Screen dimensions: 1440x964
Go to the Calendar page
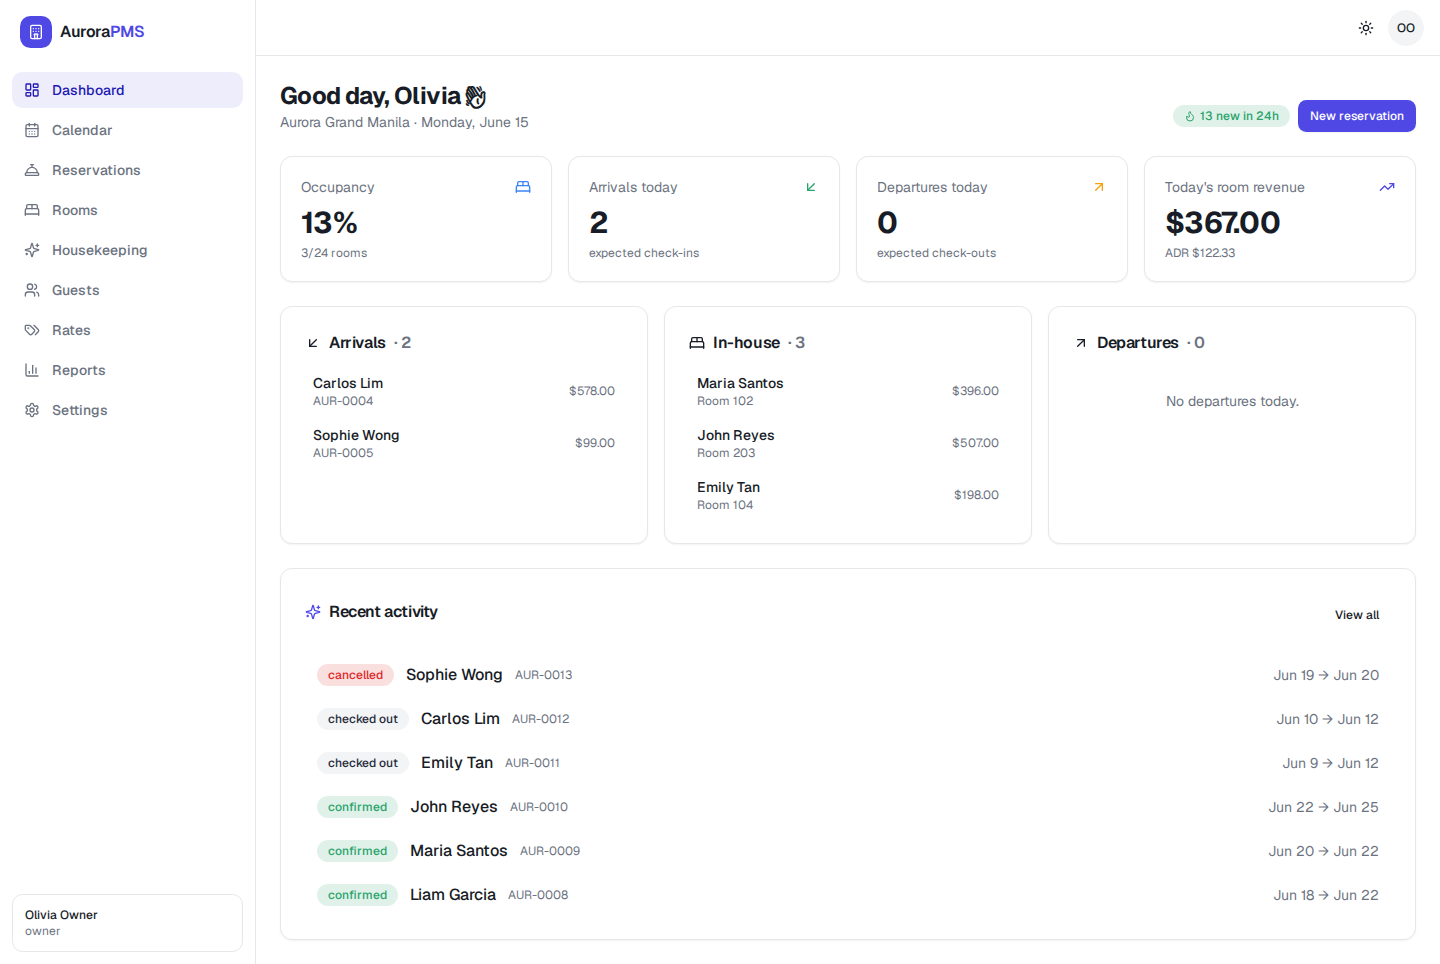127,130
